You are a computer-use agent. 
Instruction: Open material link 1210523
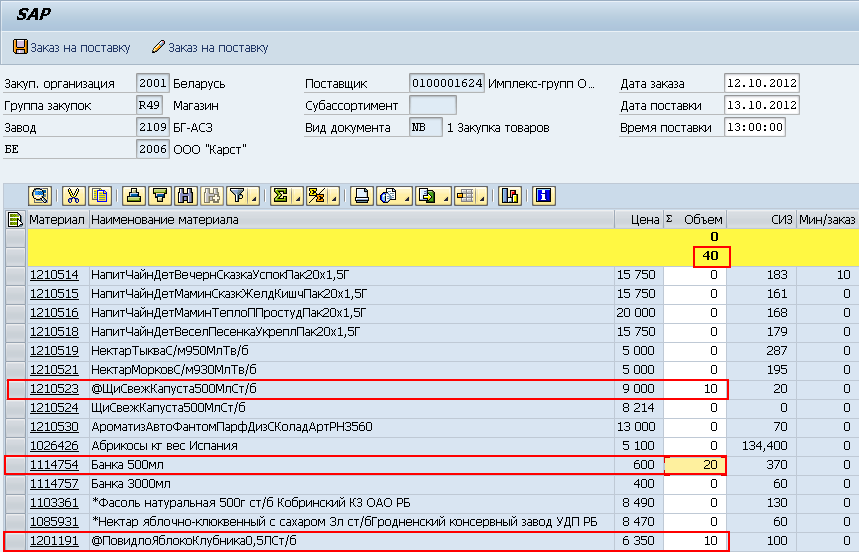click(54, 389)
